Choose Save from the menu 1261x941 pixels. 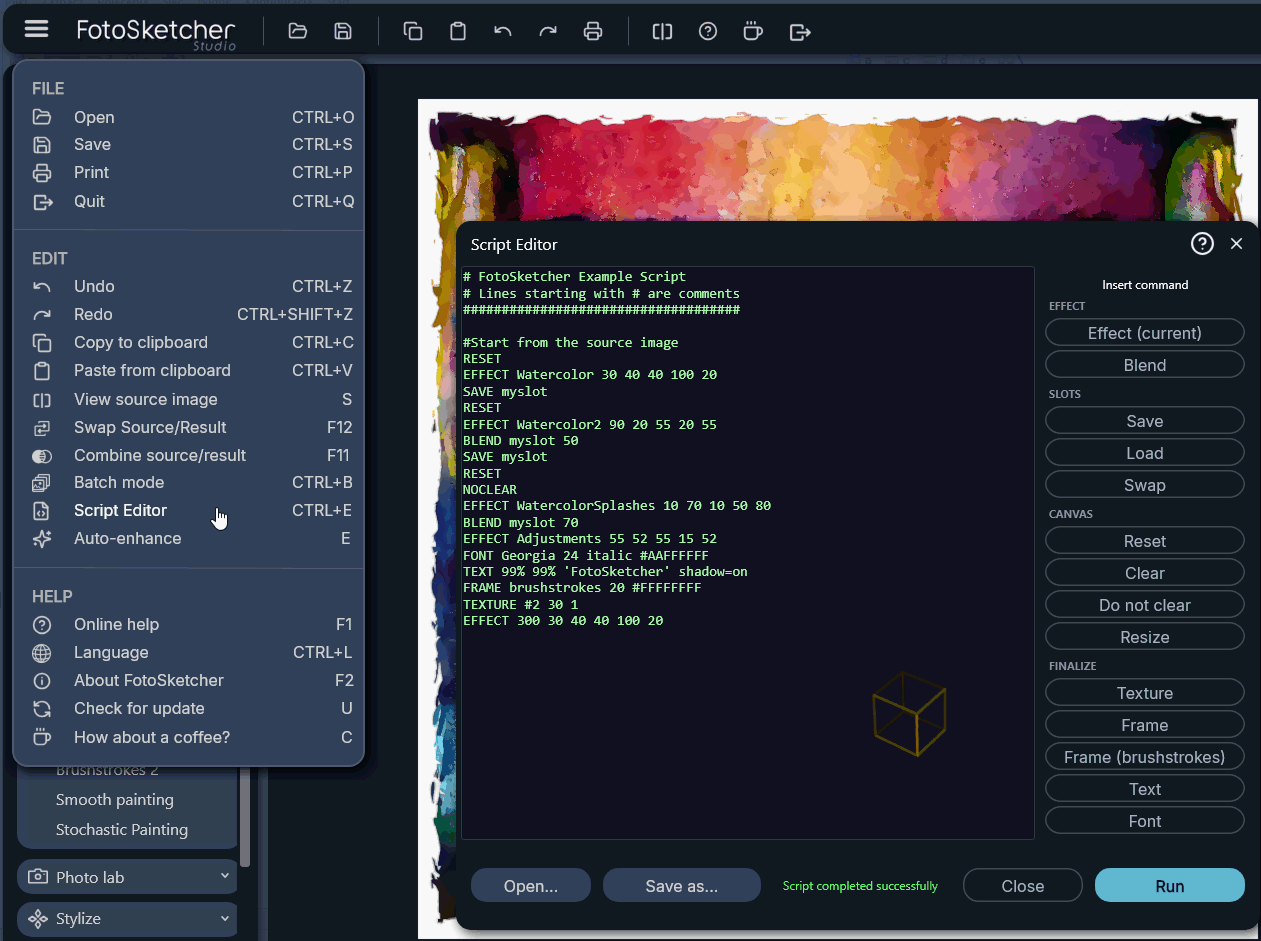point(188,145)
